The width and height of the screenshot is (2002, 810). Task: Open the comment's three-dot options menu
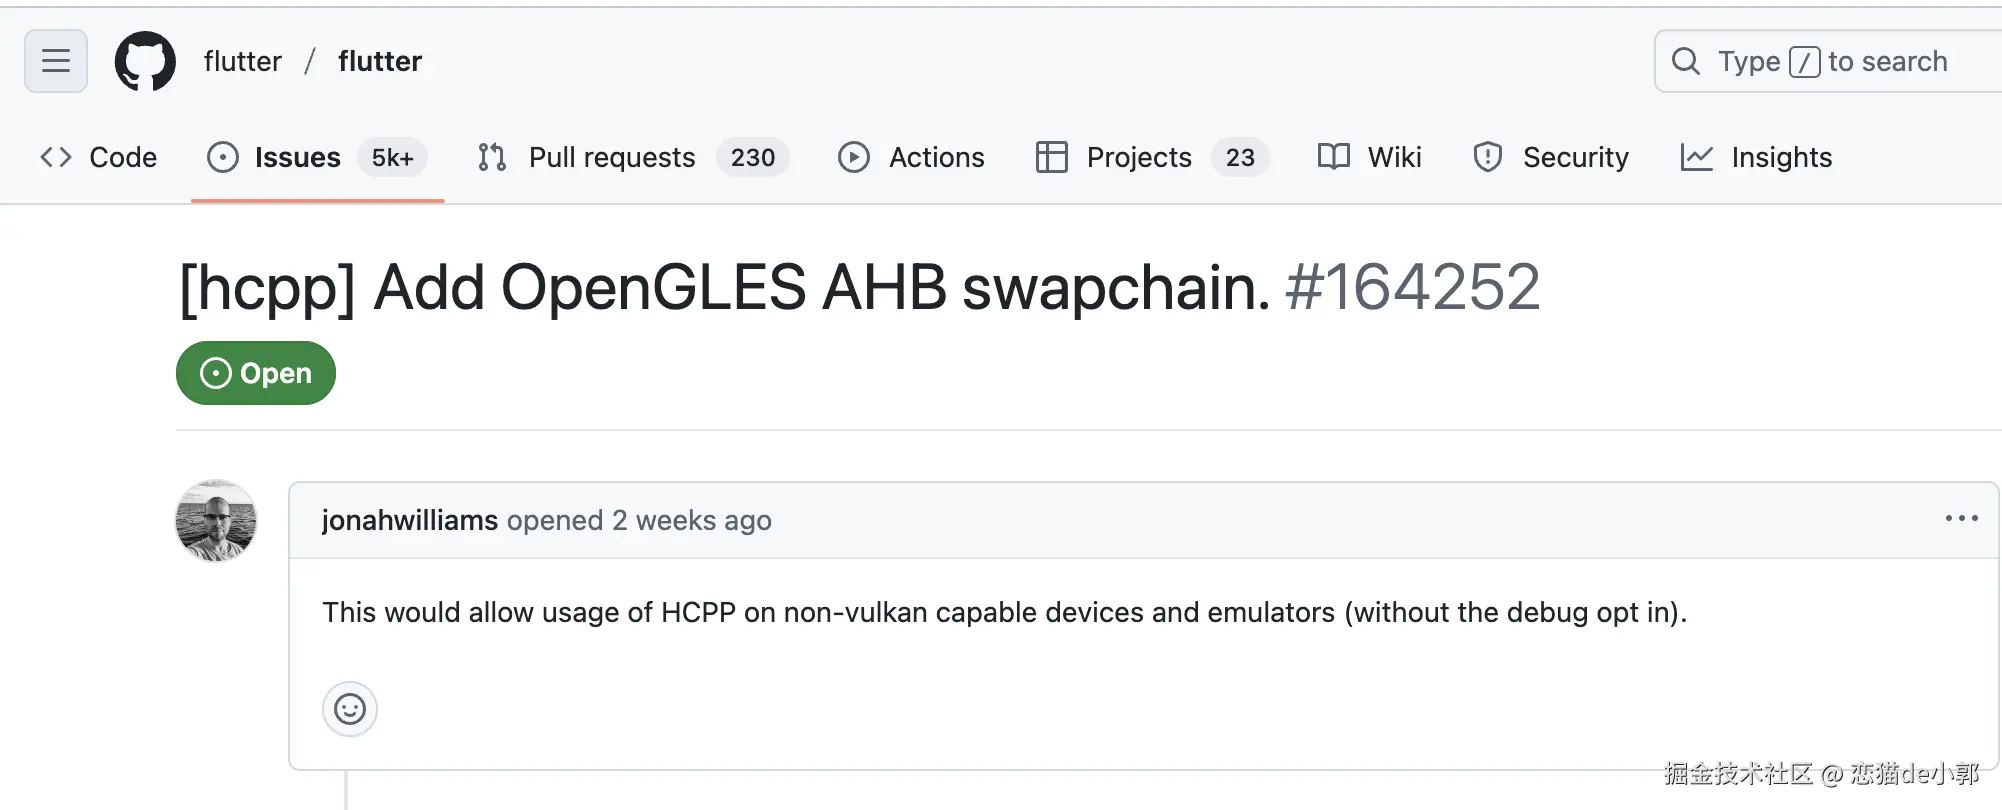point(1961,518)
